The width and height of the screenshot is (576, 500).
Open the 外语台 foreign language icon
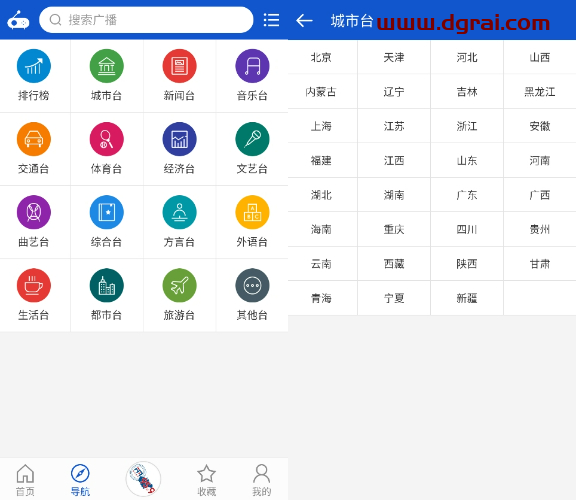point(252,212)
